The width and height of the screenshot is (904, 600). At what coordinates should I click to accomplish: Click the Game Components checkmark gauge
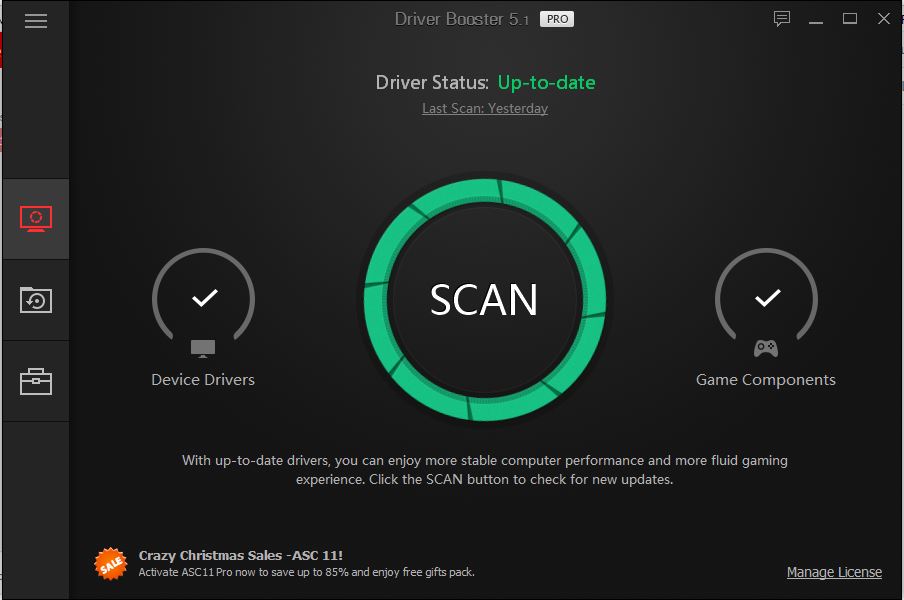[766, 295]
